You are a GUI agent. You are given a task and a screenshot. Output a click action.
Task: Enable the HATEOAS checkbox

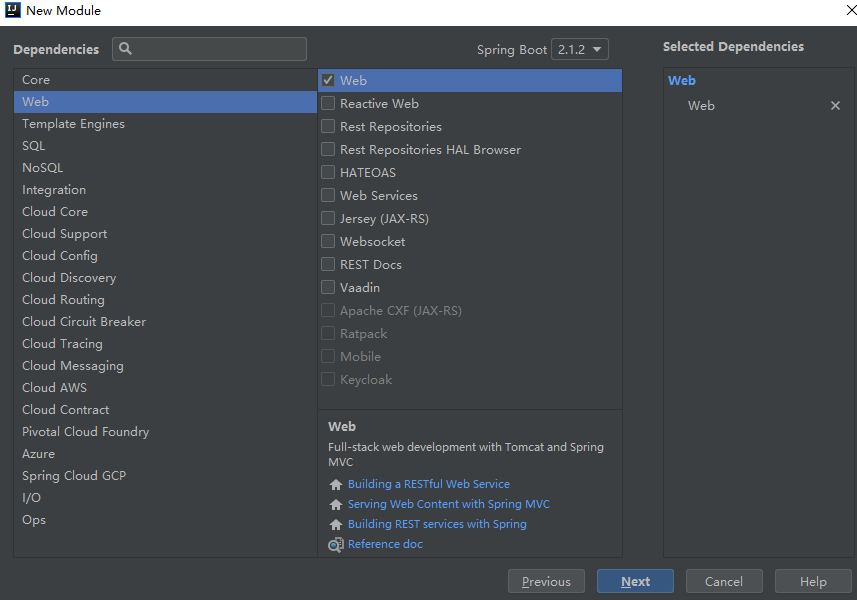[328, 172]
